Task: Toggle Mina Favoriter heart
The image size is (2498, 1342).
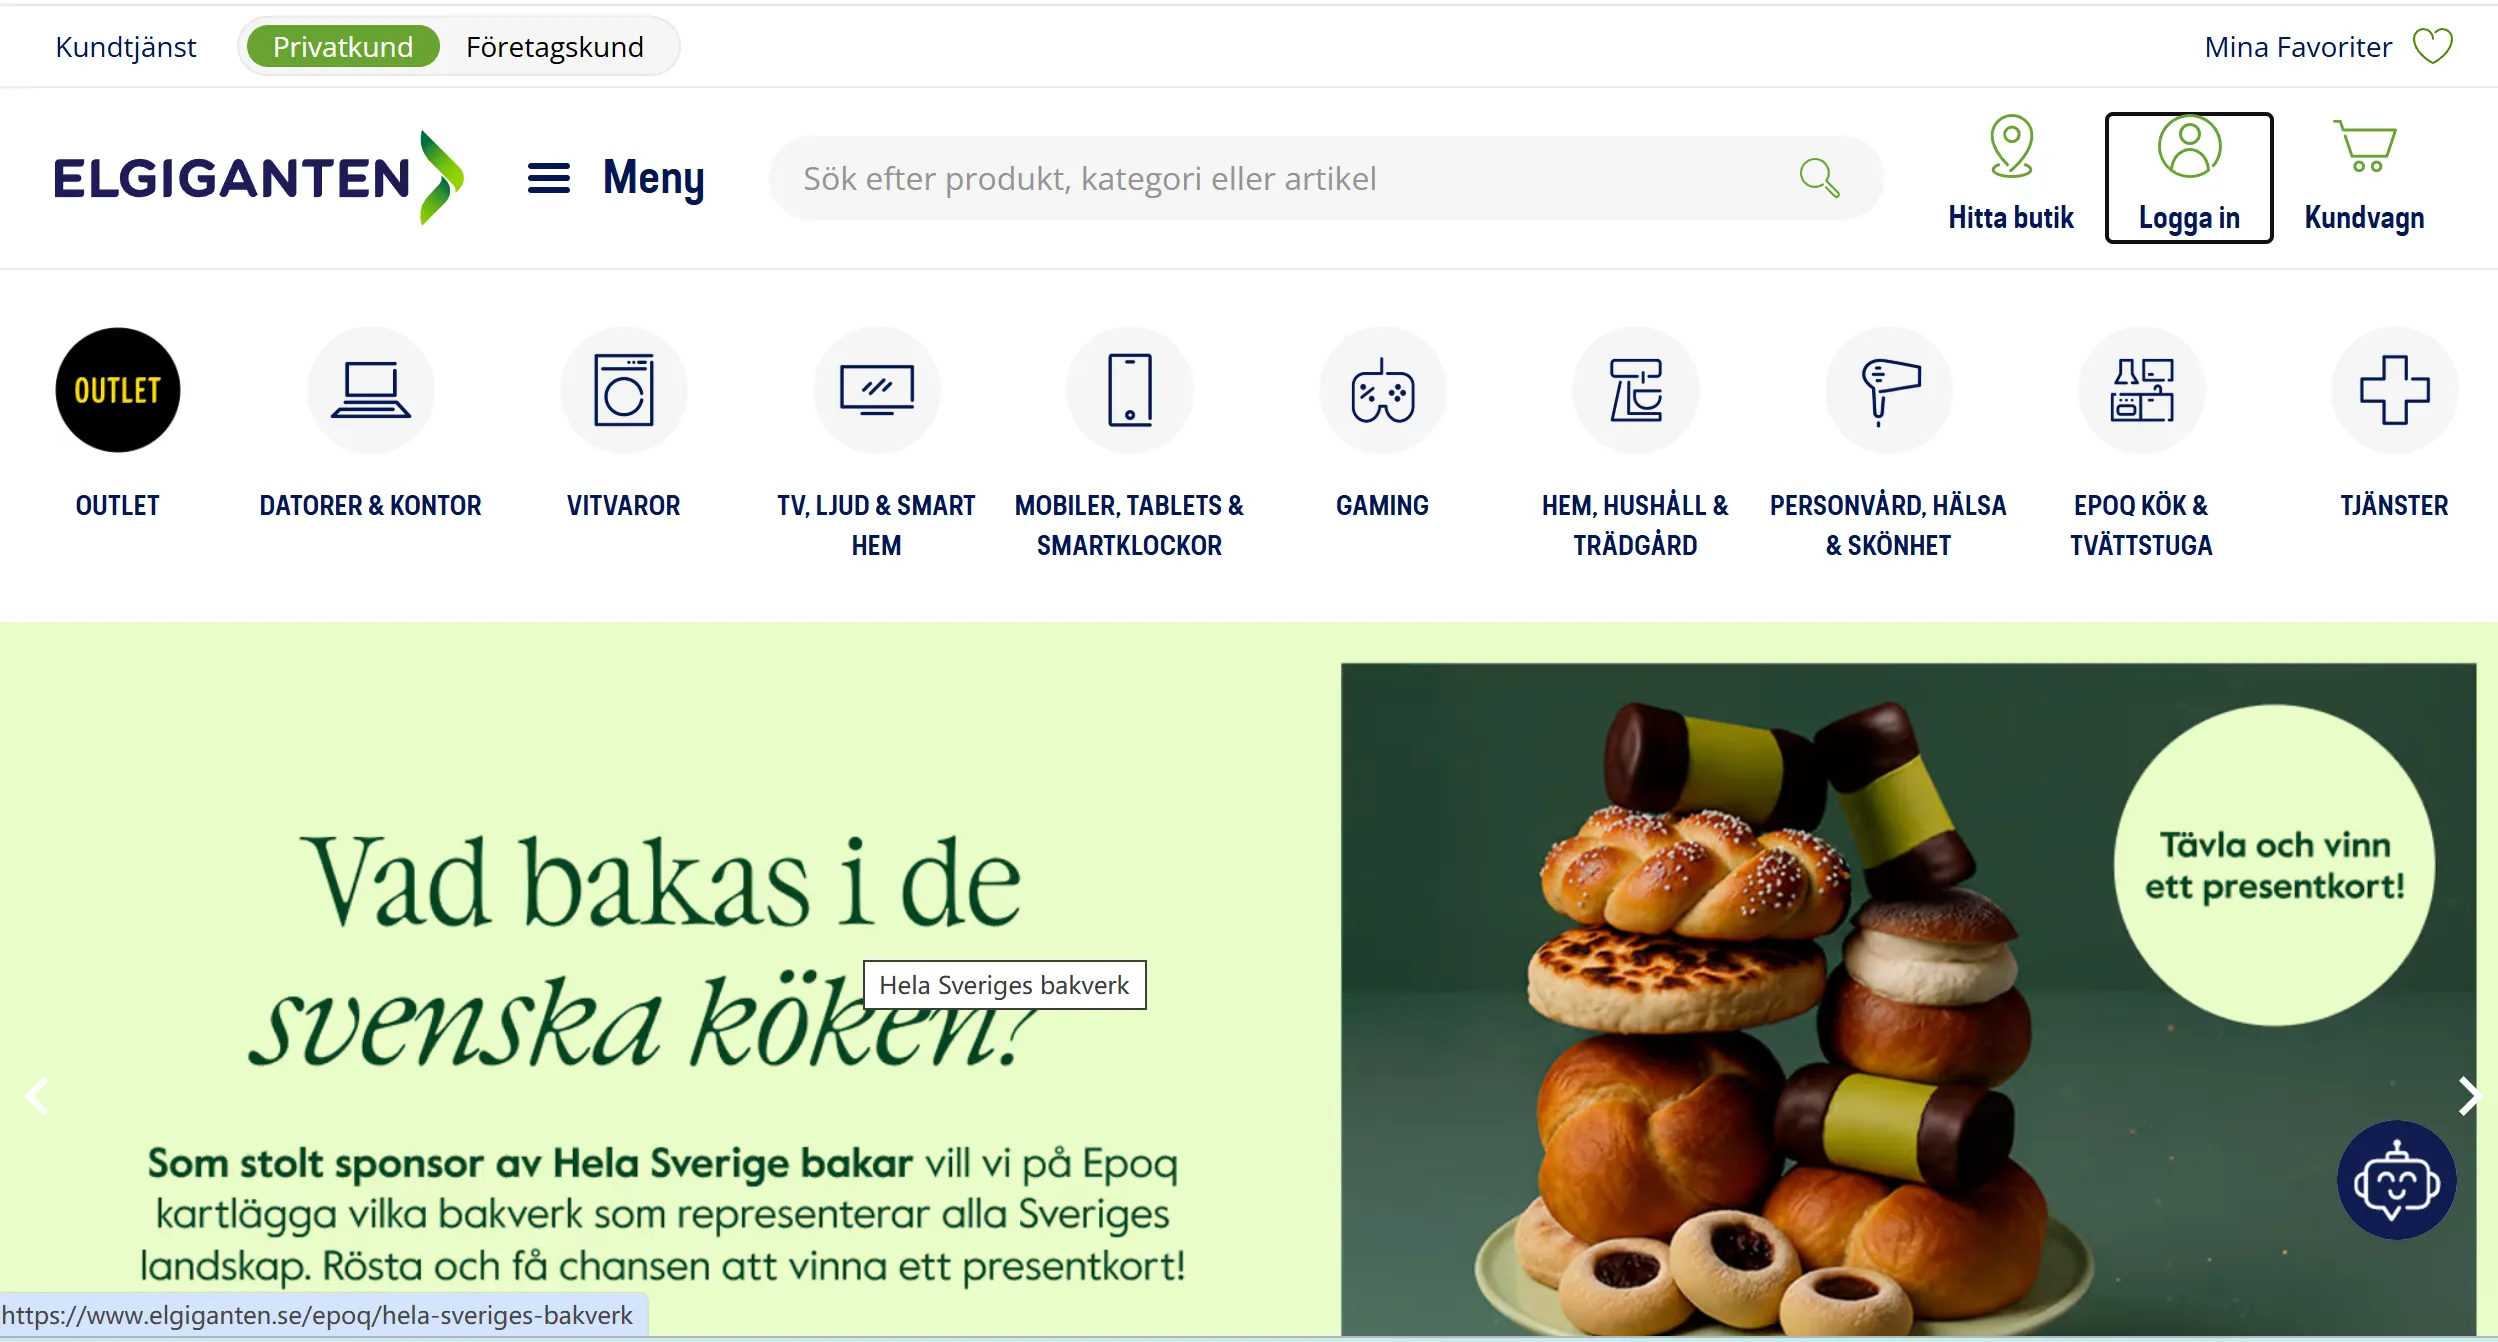Action: pyautogui.click(x=2432, y=46)
